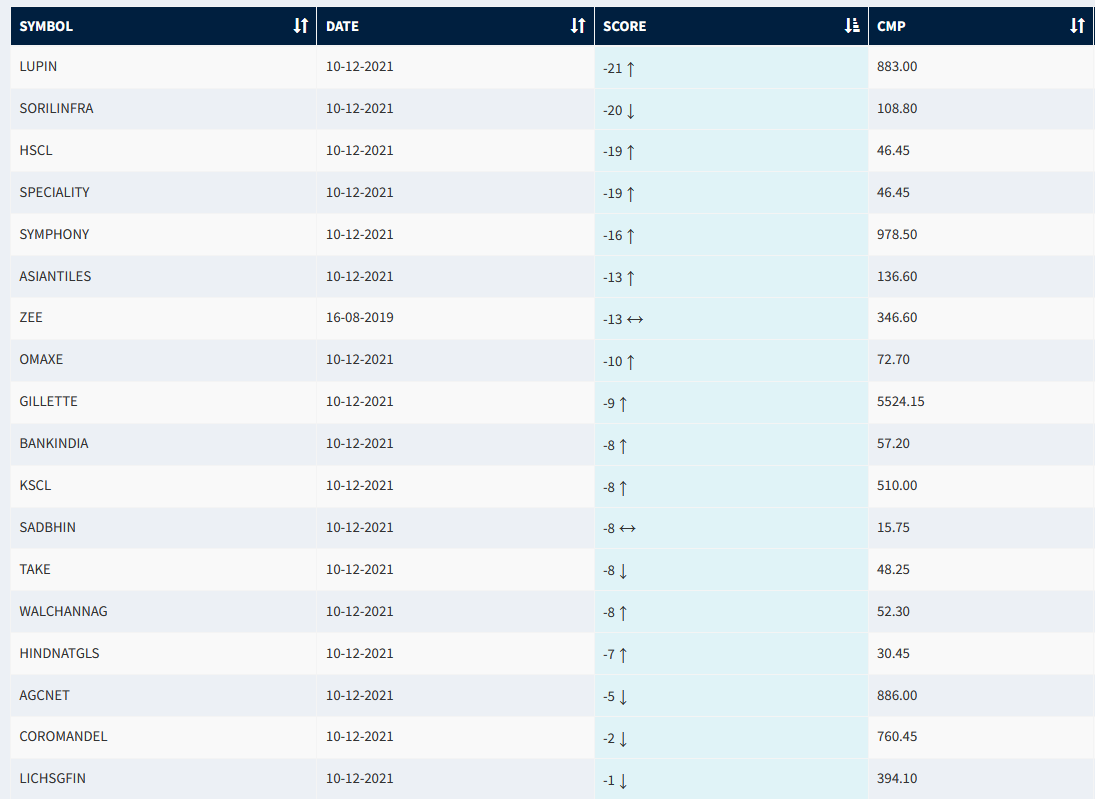Click the CMP column header label
This screenshot has height=799, width=1095.
coord(891,27)
